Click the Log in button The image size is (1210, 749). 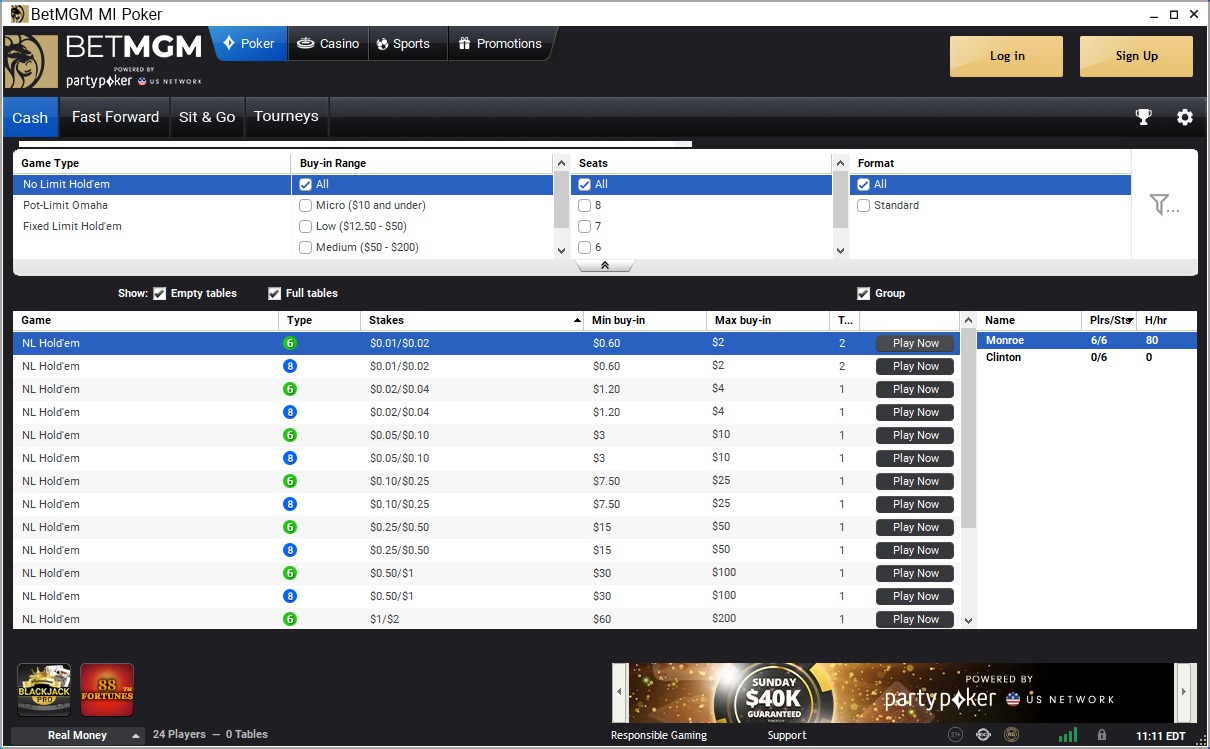[x=1006, y=56]
